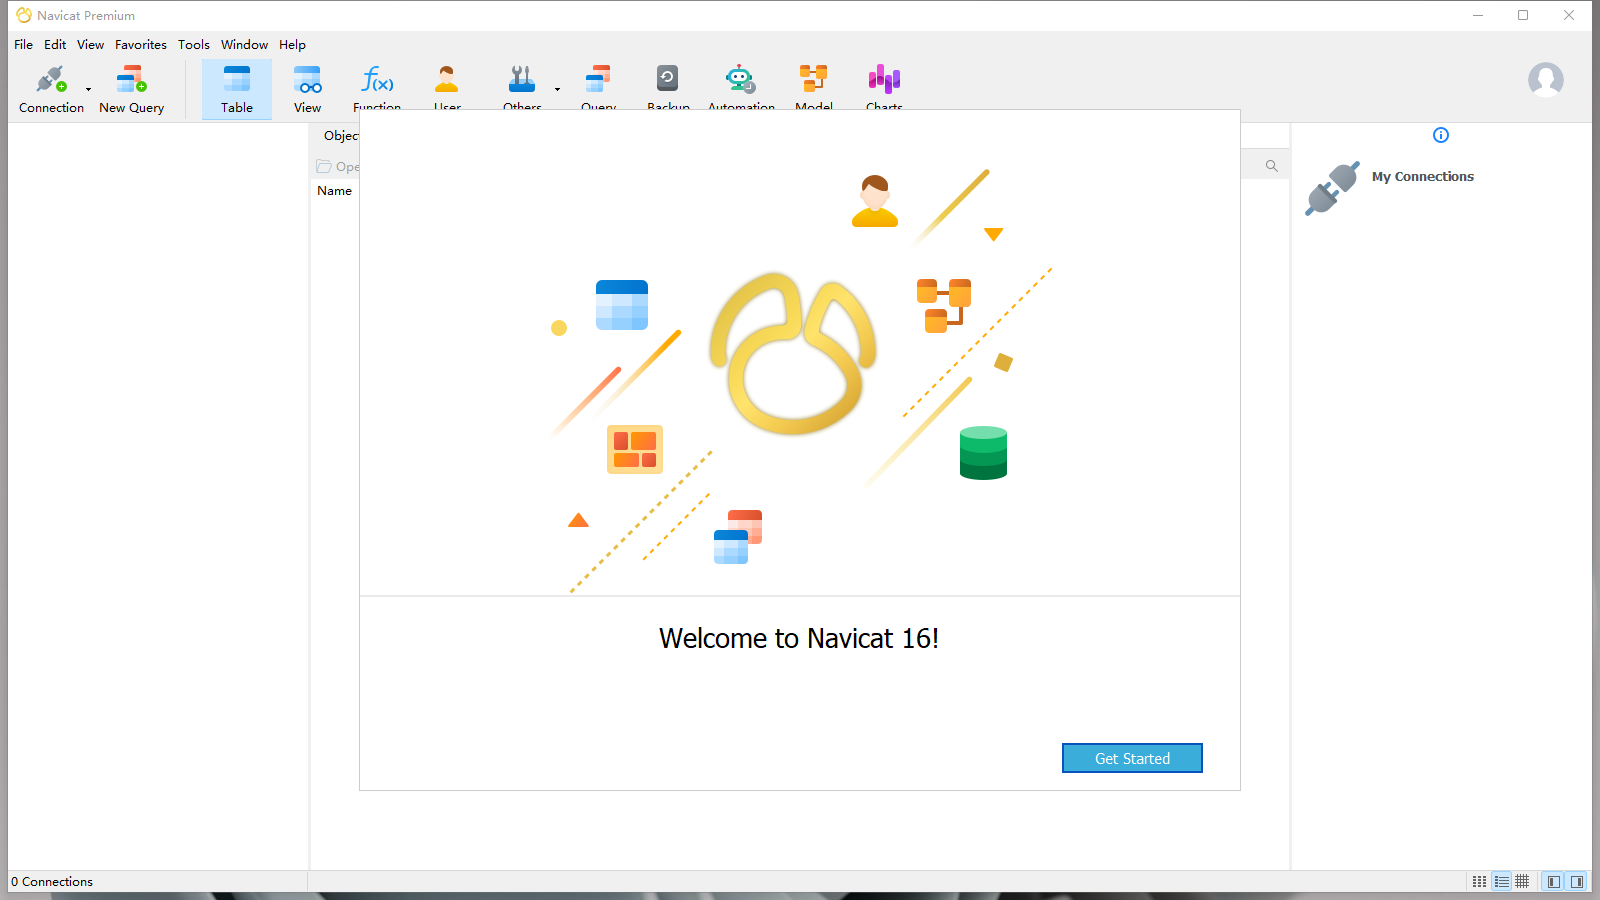Click the 0 Connections status text

pos(52,882)
